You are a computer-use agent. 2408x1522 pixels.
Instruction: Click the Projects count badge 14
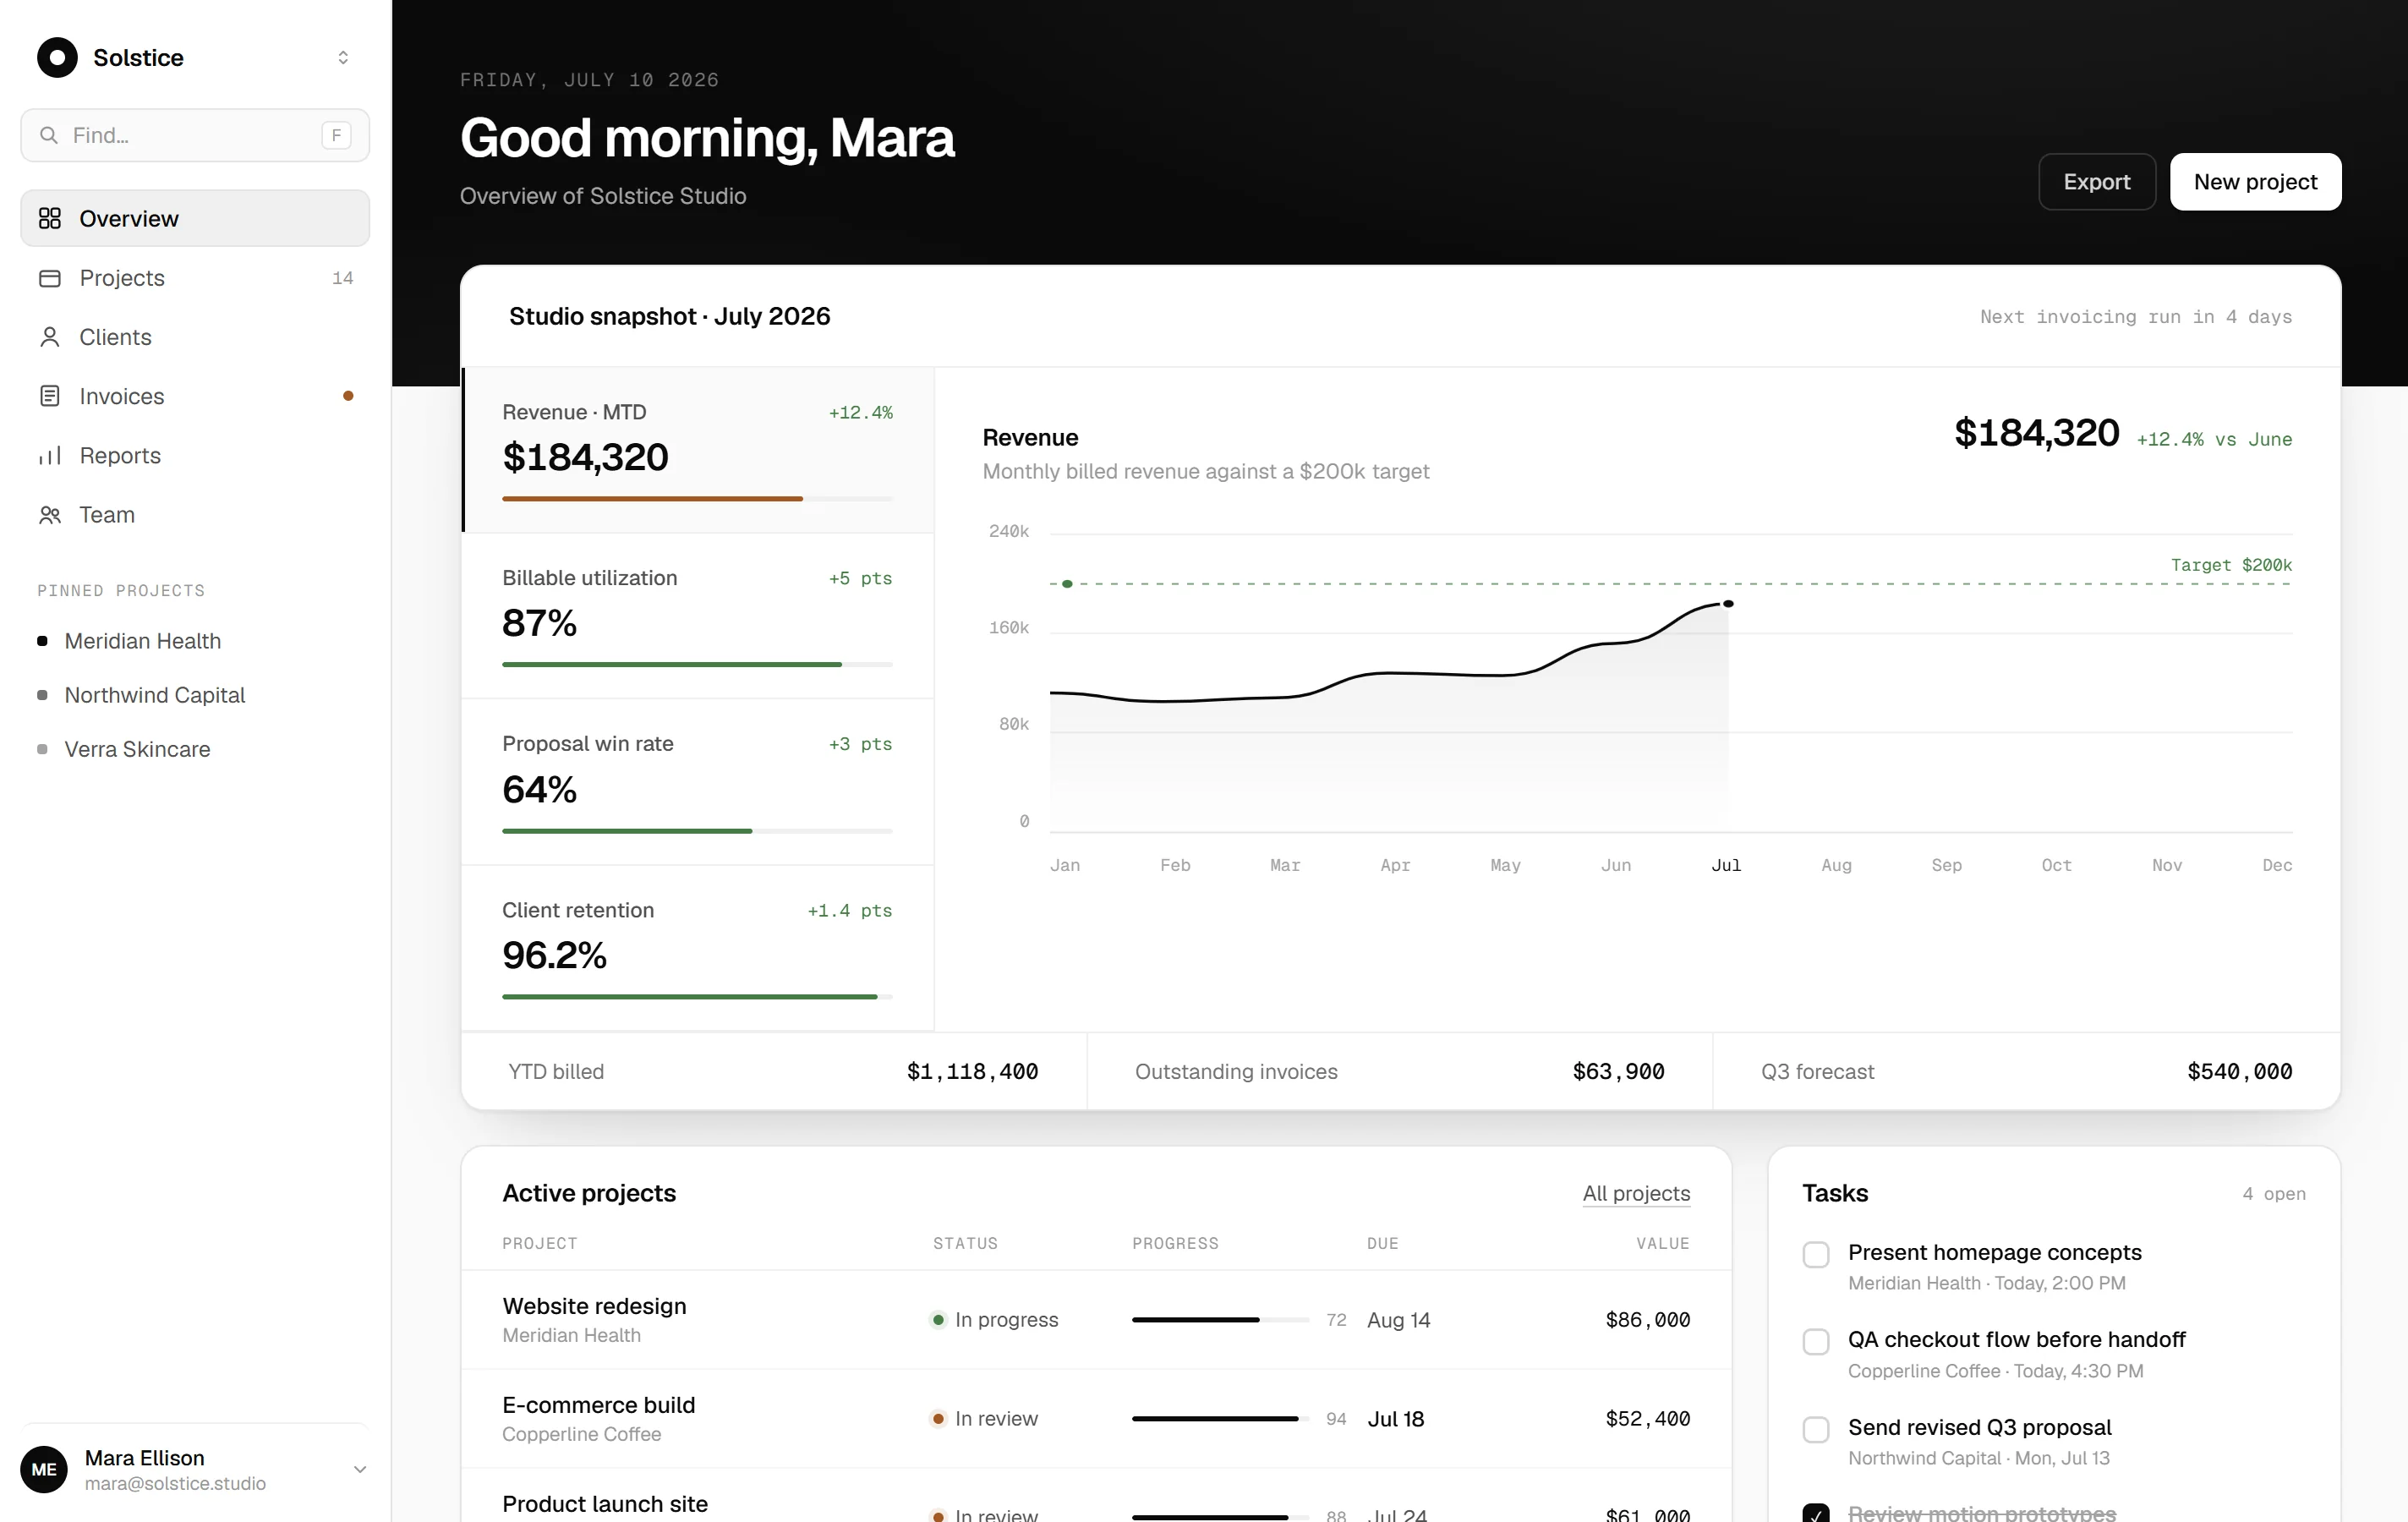343,278
